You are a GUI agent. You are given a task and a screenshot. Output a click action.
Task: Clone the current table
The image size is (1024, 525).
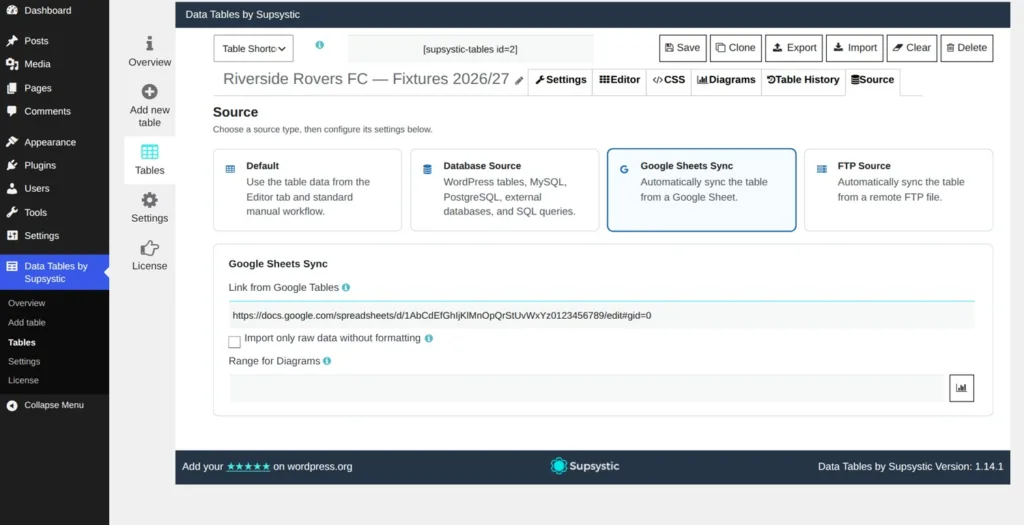point(736,48)
